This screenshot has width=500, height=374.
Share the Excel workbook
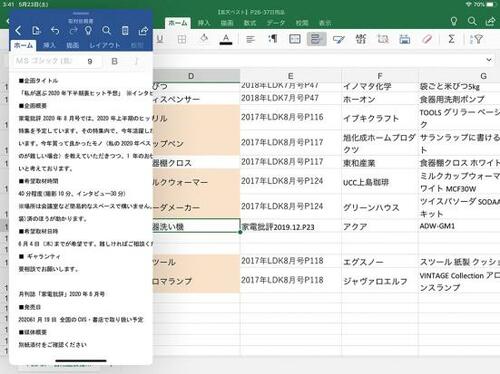(490, 22)
